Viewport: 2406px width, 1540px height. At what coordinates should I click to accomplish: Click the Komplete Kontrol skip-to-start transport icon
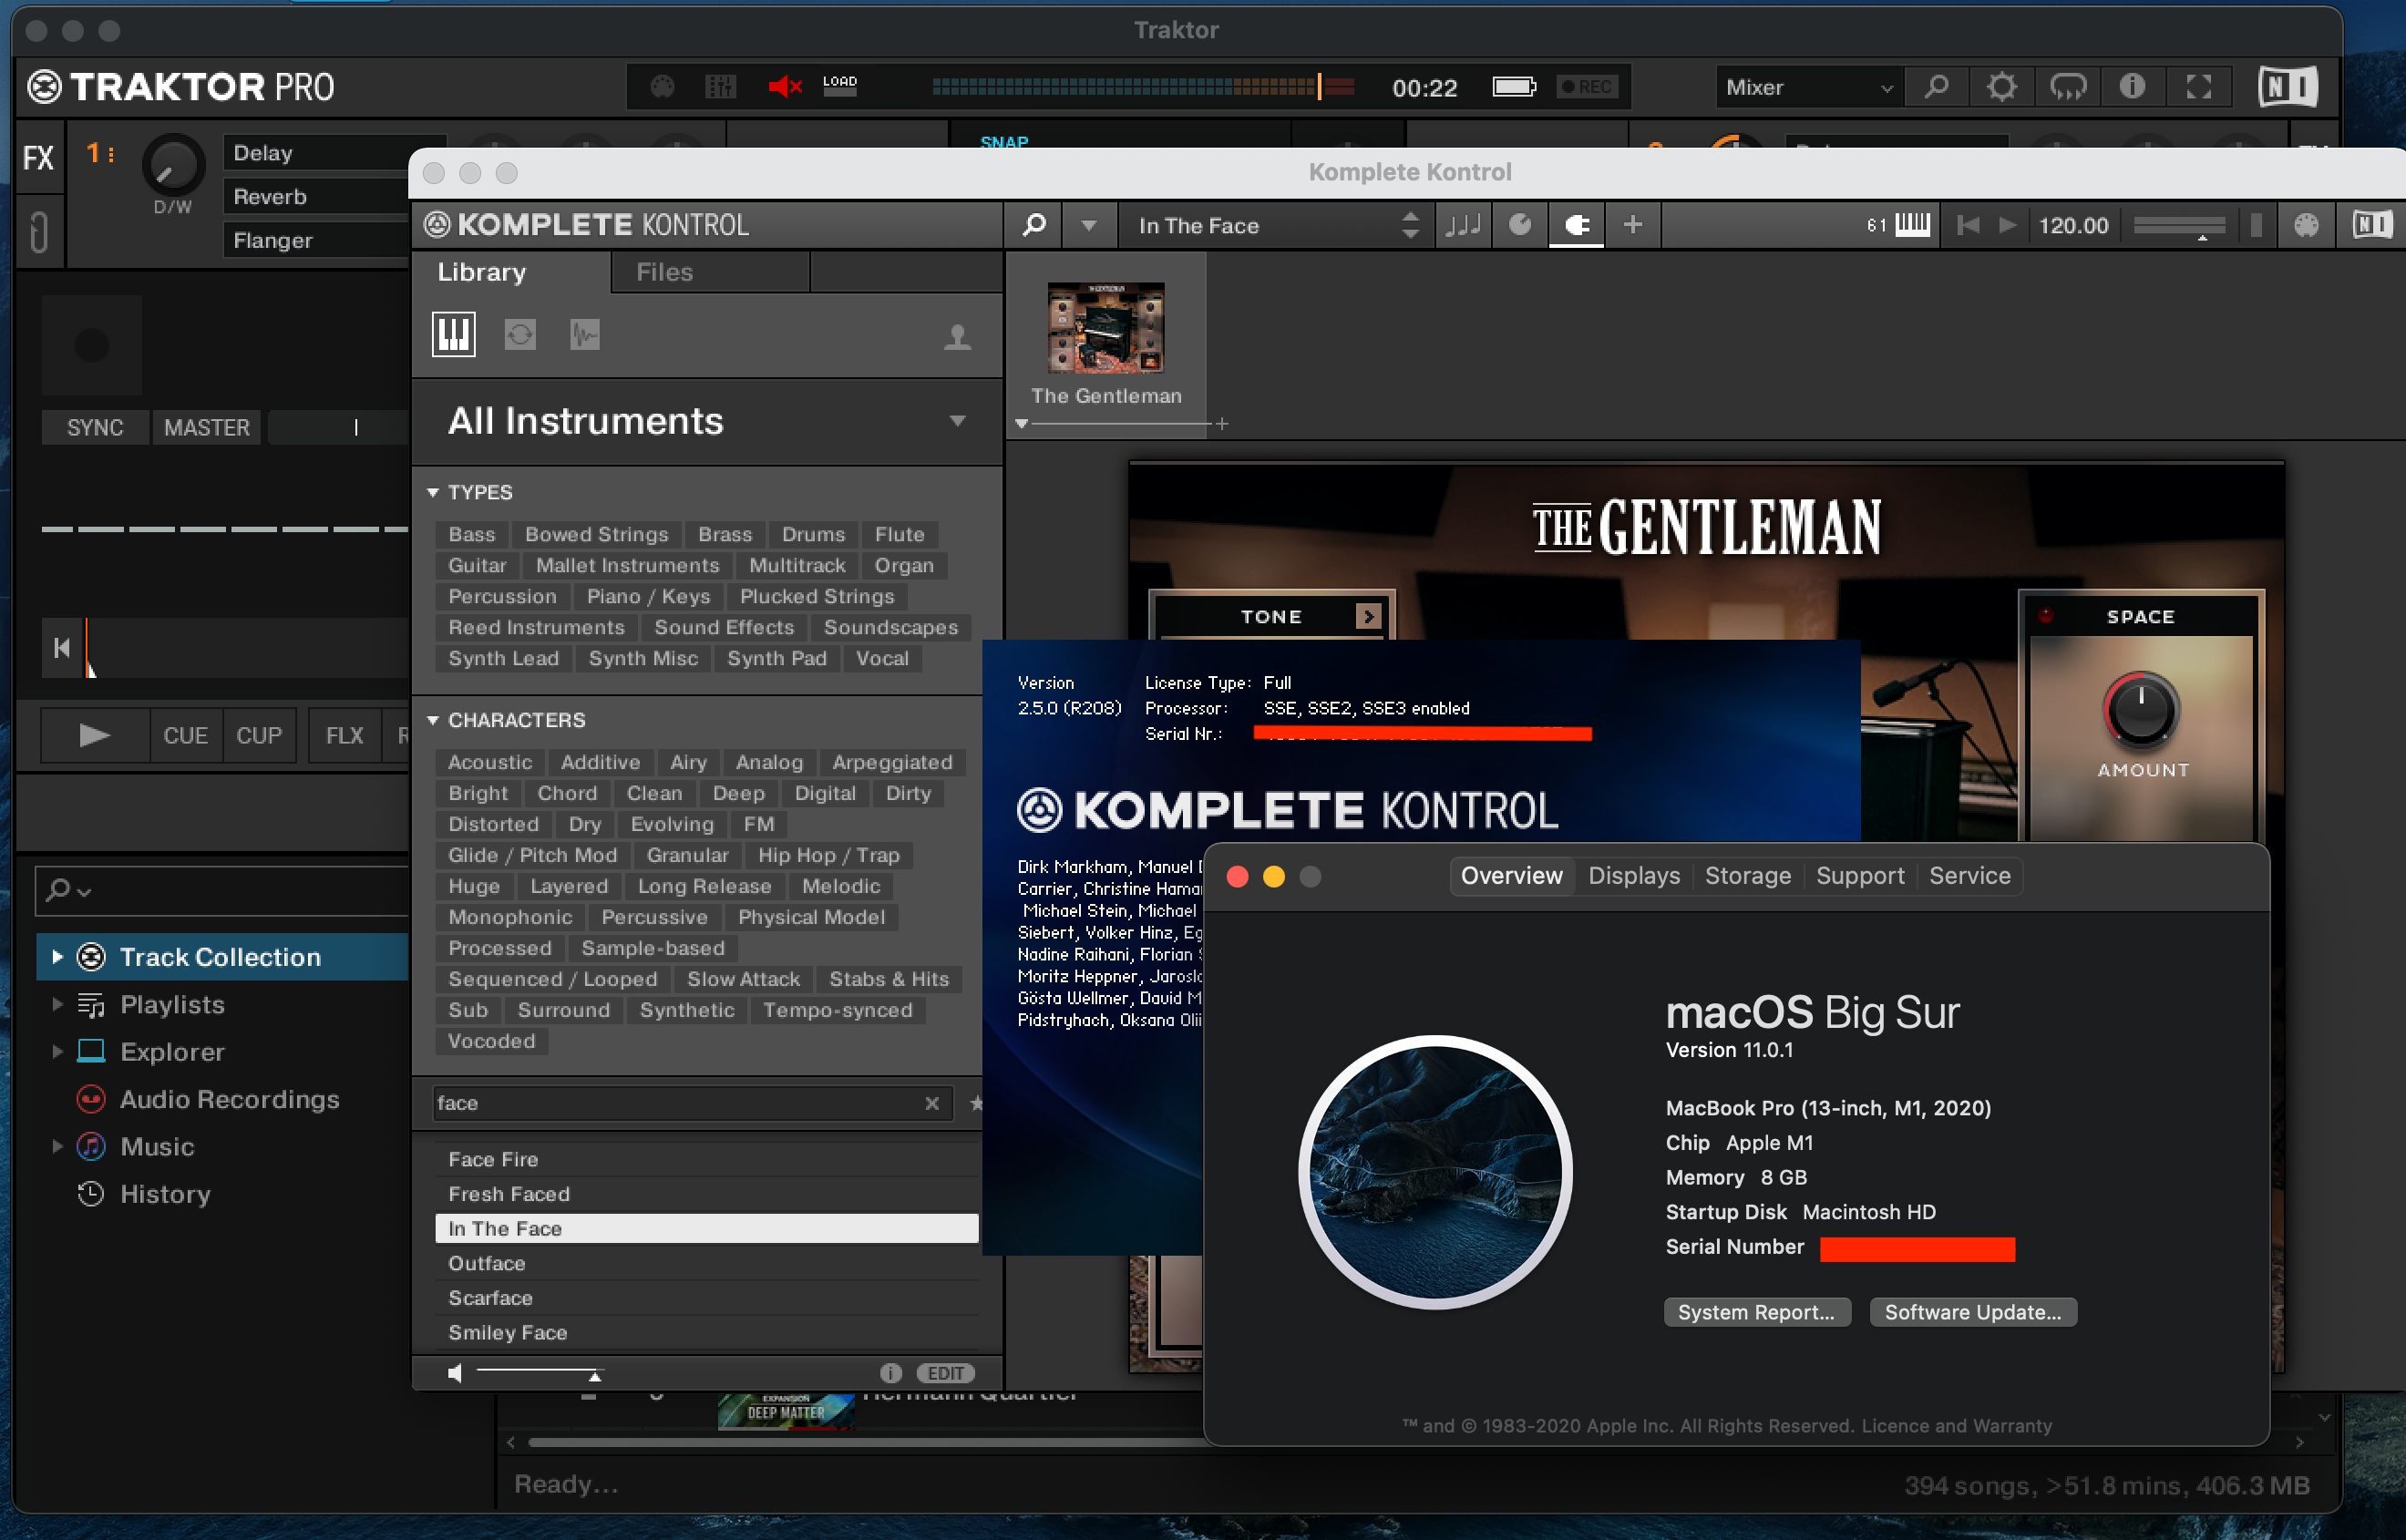tap(1967, 225)
